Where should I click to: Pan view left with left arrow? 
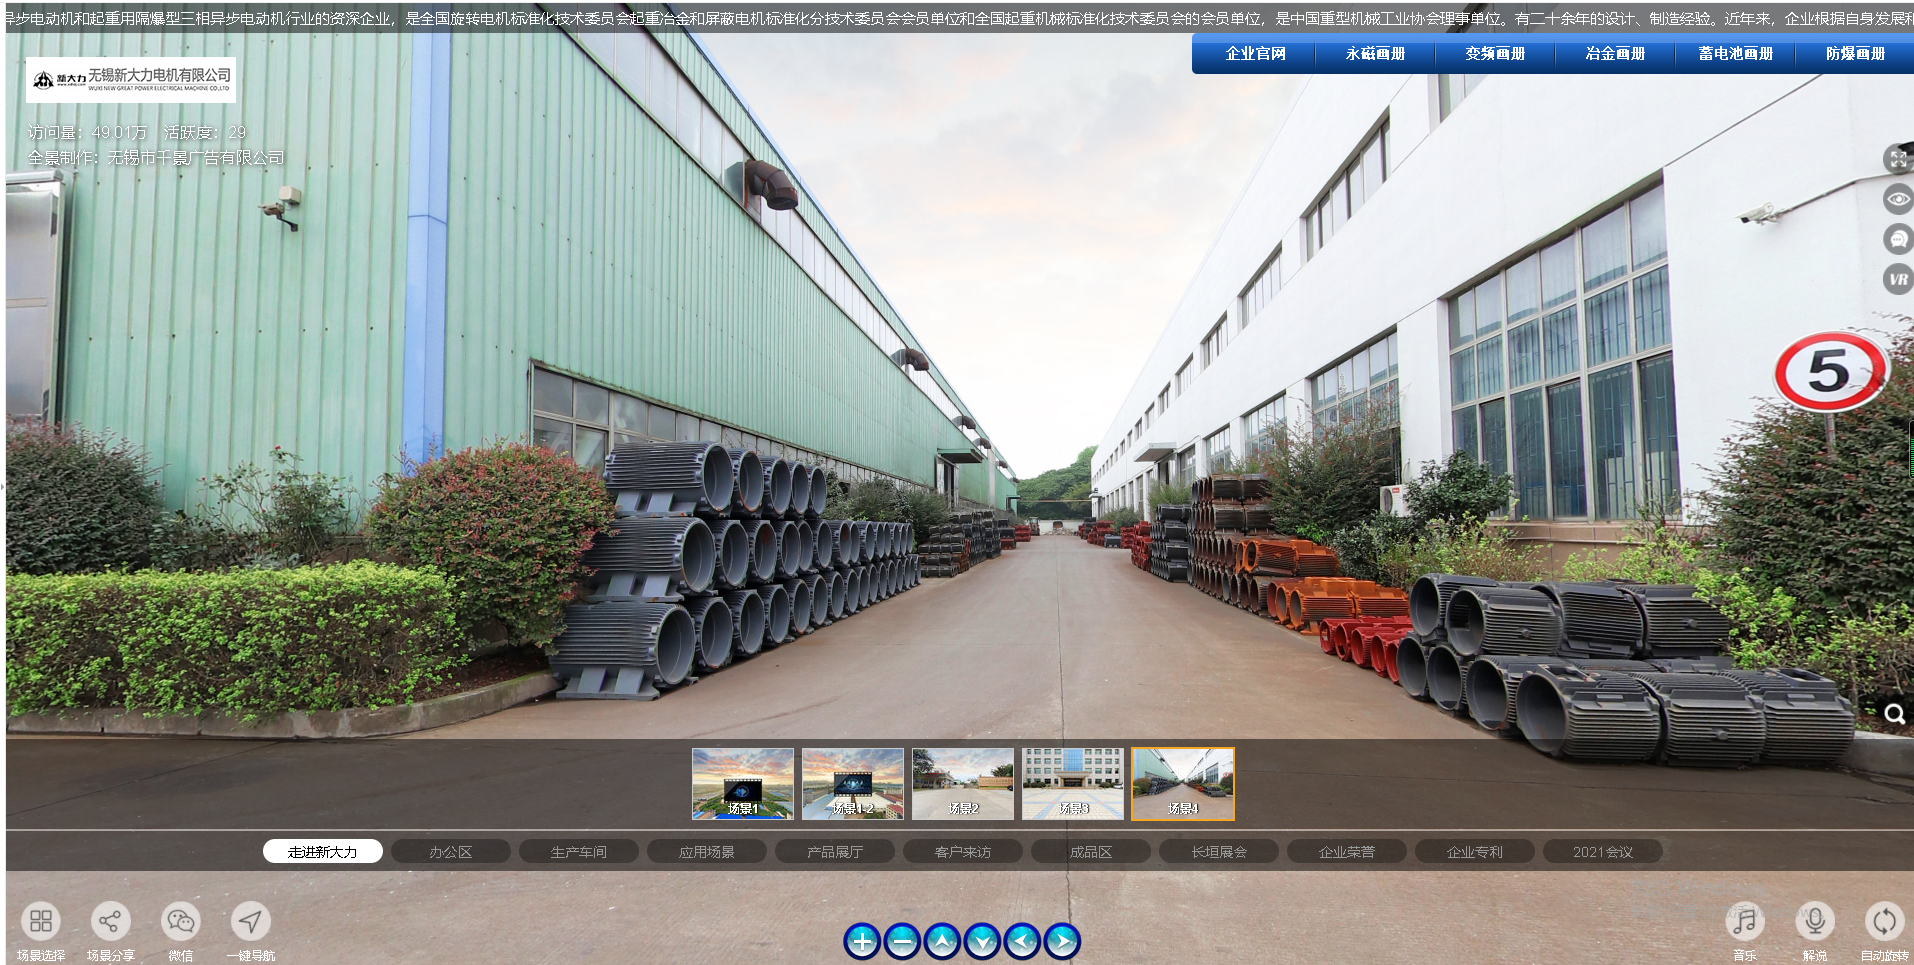tap(1022, 941)
